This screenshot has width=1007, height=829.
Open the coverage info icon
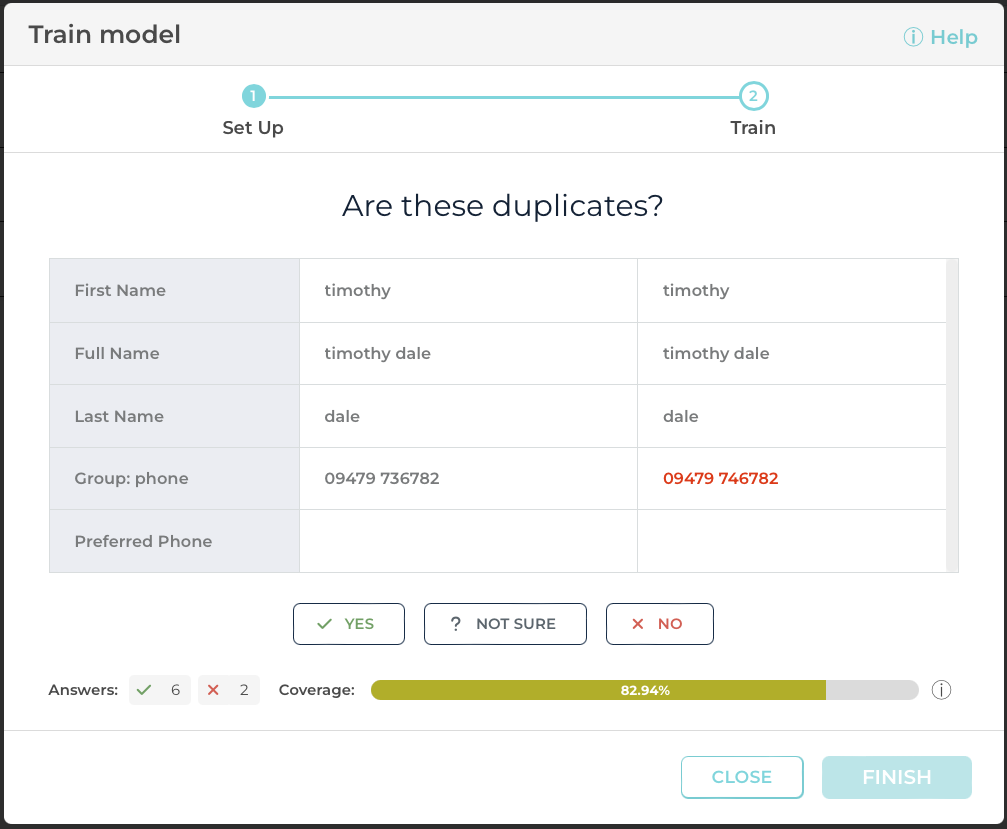click(940, 690)
